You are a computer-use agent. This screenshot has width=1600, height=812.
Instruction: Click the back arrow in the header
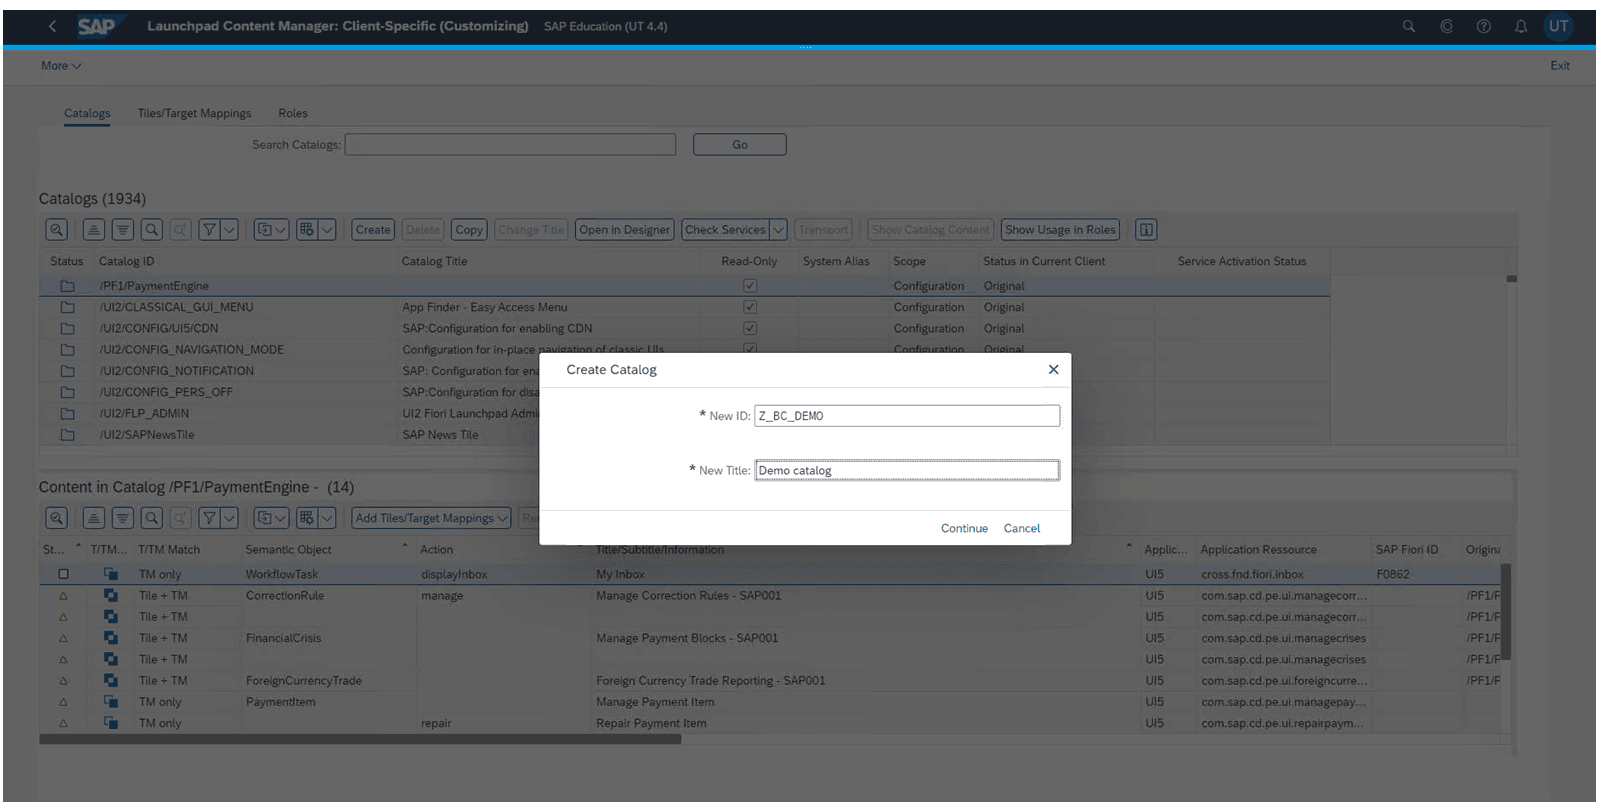[52, 26]
